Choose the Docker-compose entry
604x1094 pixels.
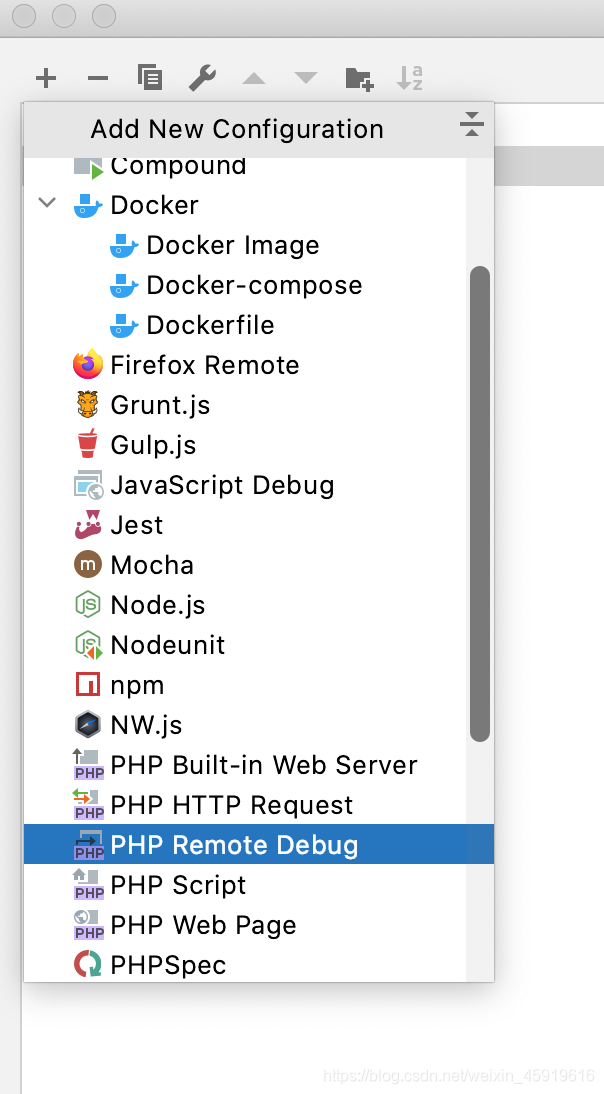click(255, 284)
